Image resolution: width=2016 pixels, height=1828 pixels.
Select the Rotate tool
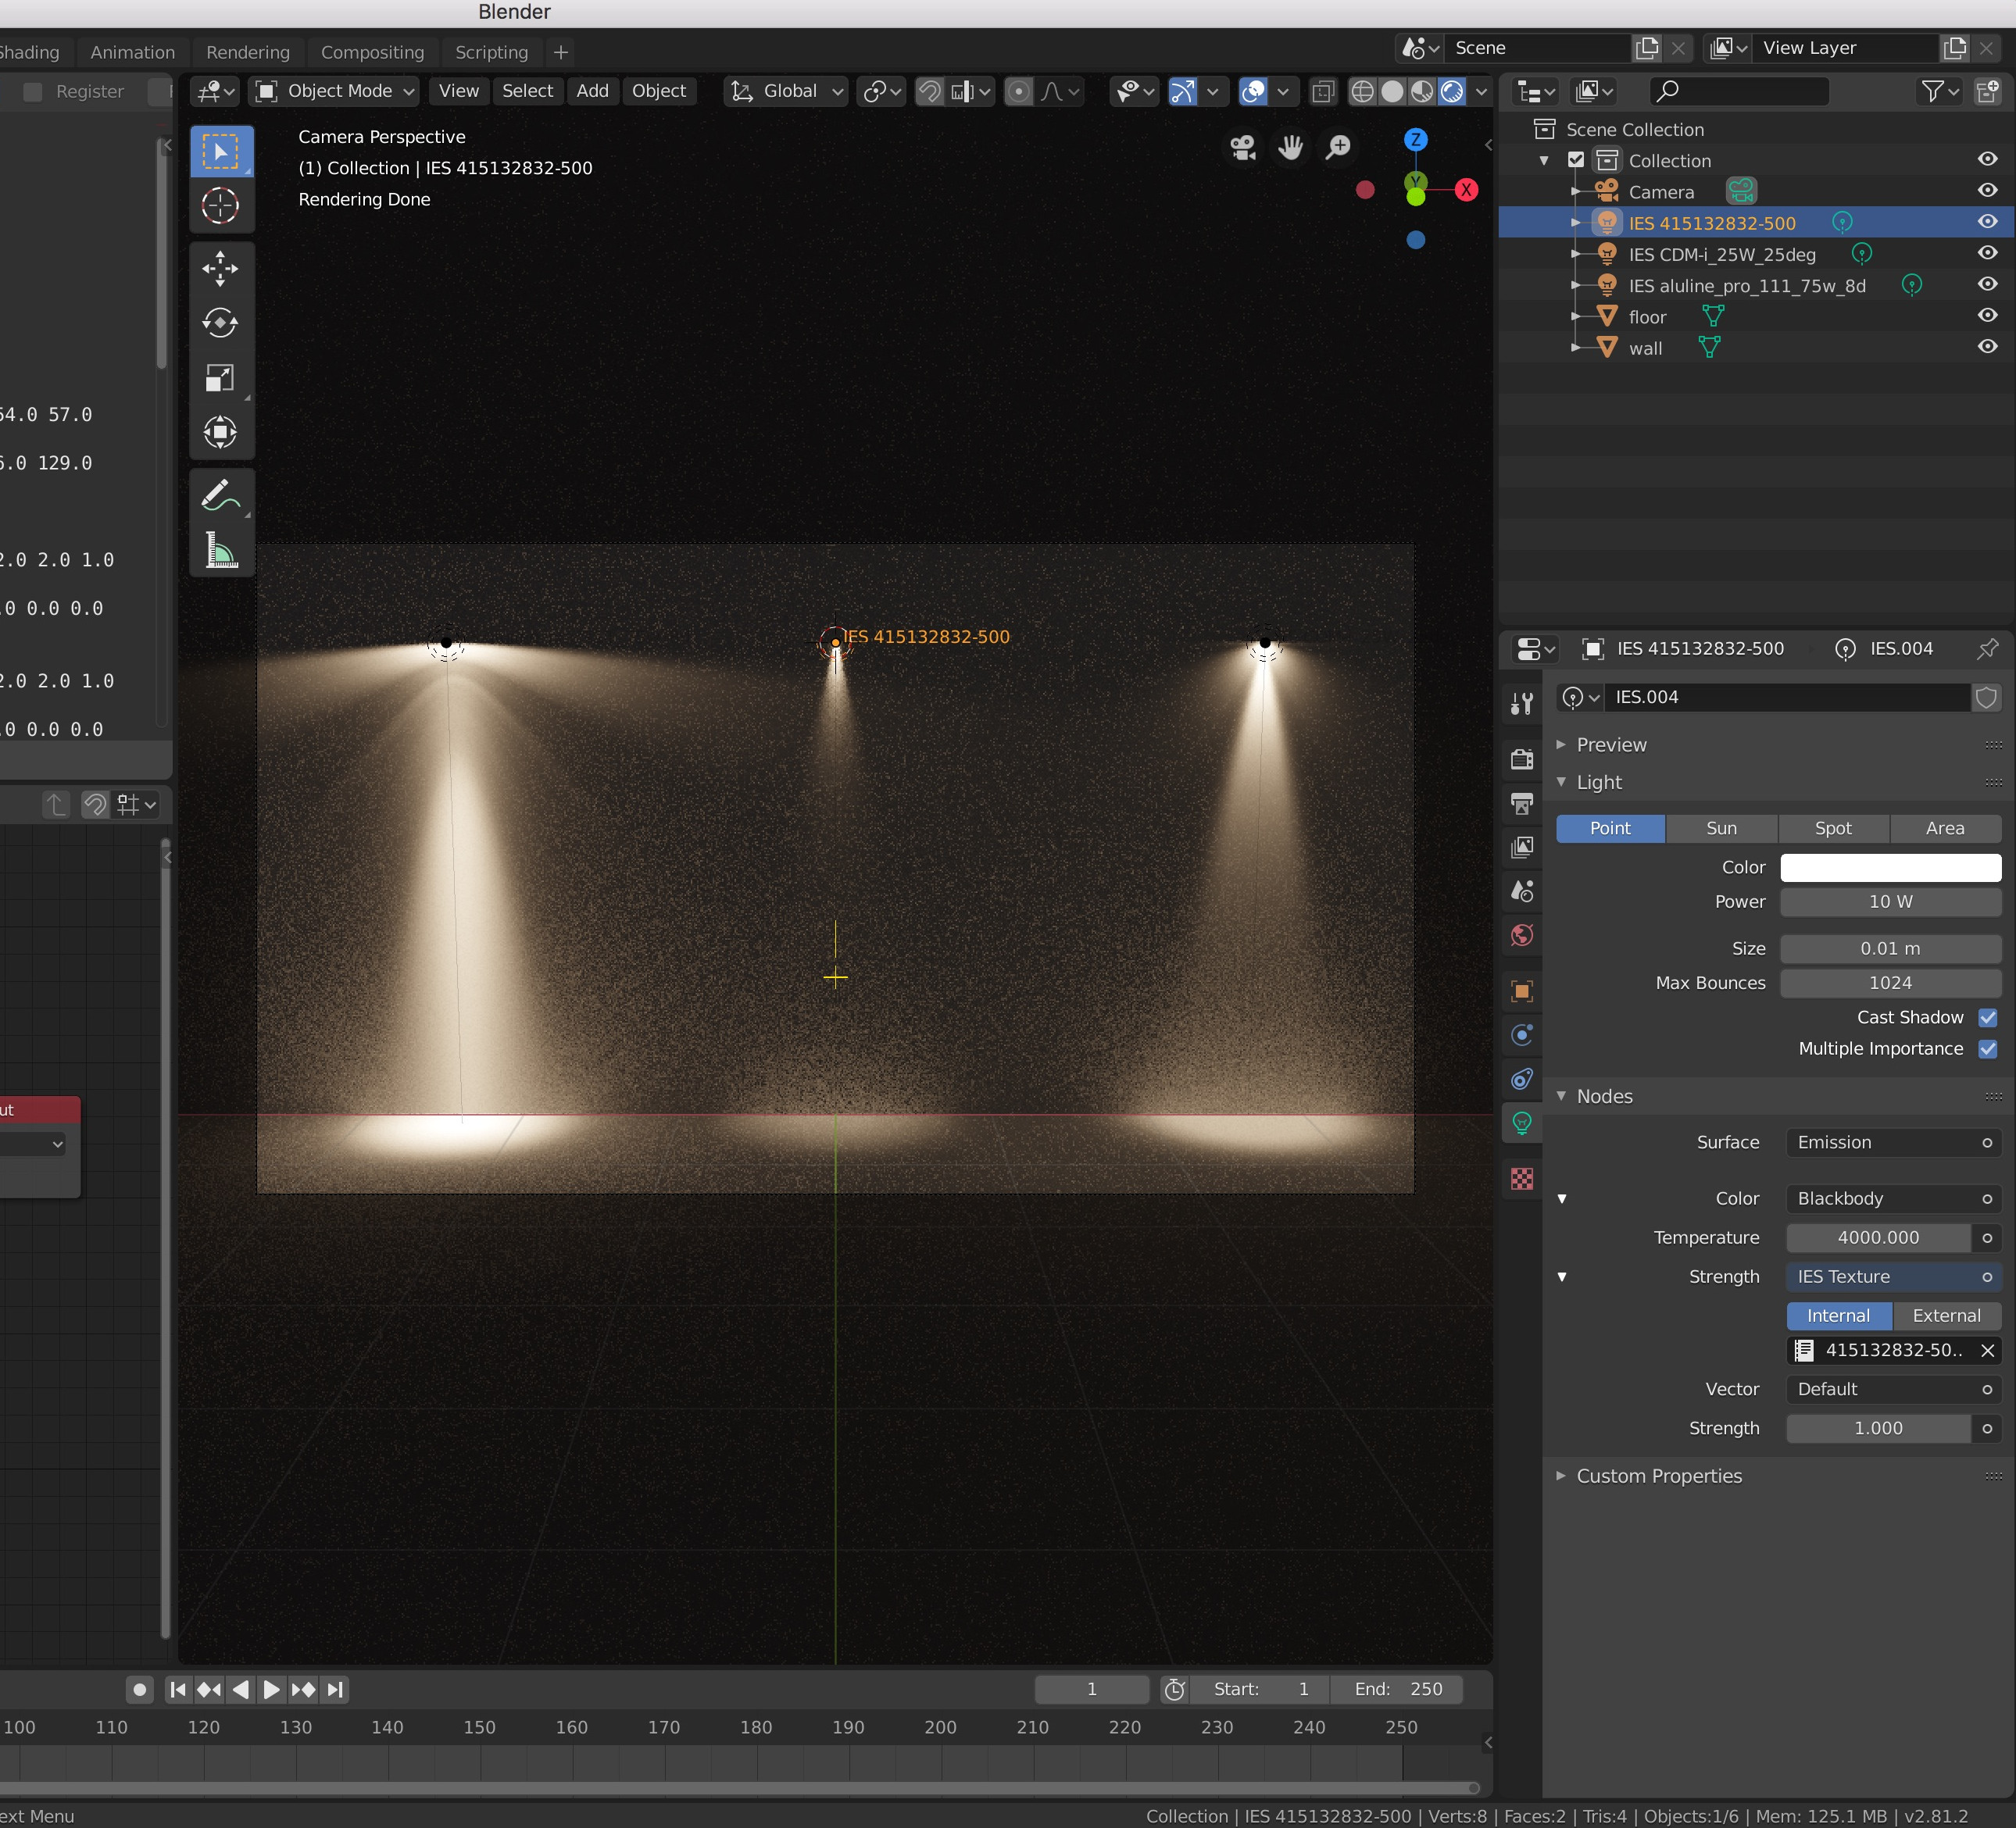pyautogui.click(x=220, y=323)
